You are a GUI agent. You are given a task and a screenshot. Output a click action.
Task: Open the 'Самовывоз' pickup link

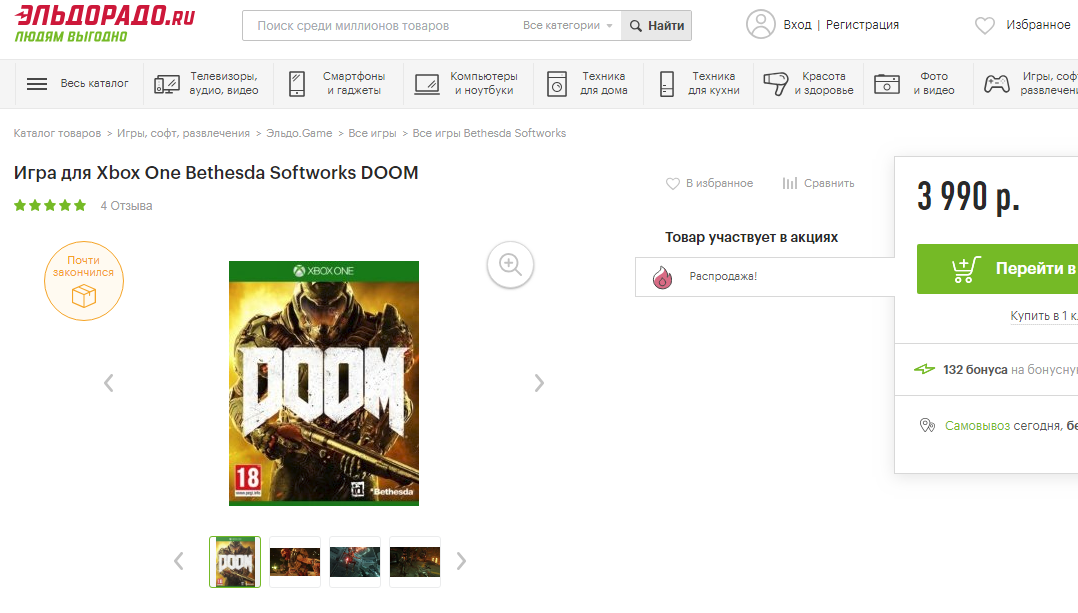[977, 426]
